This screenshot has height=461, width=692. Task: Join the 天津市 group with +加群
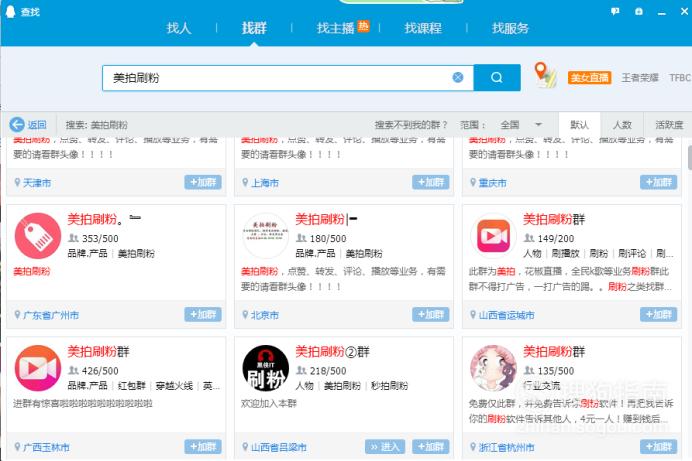pyautogui.click(x=203, y=182)
